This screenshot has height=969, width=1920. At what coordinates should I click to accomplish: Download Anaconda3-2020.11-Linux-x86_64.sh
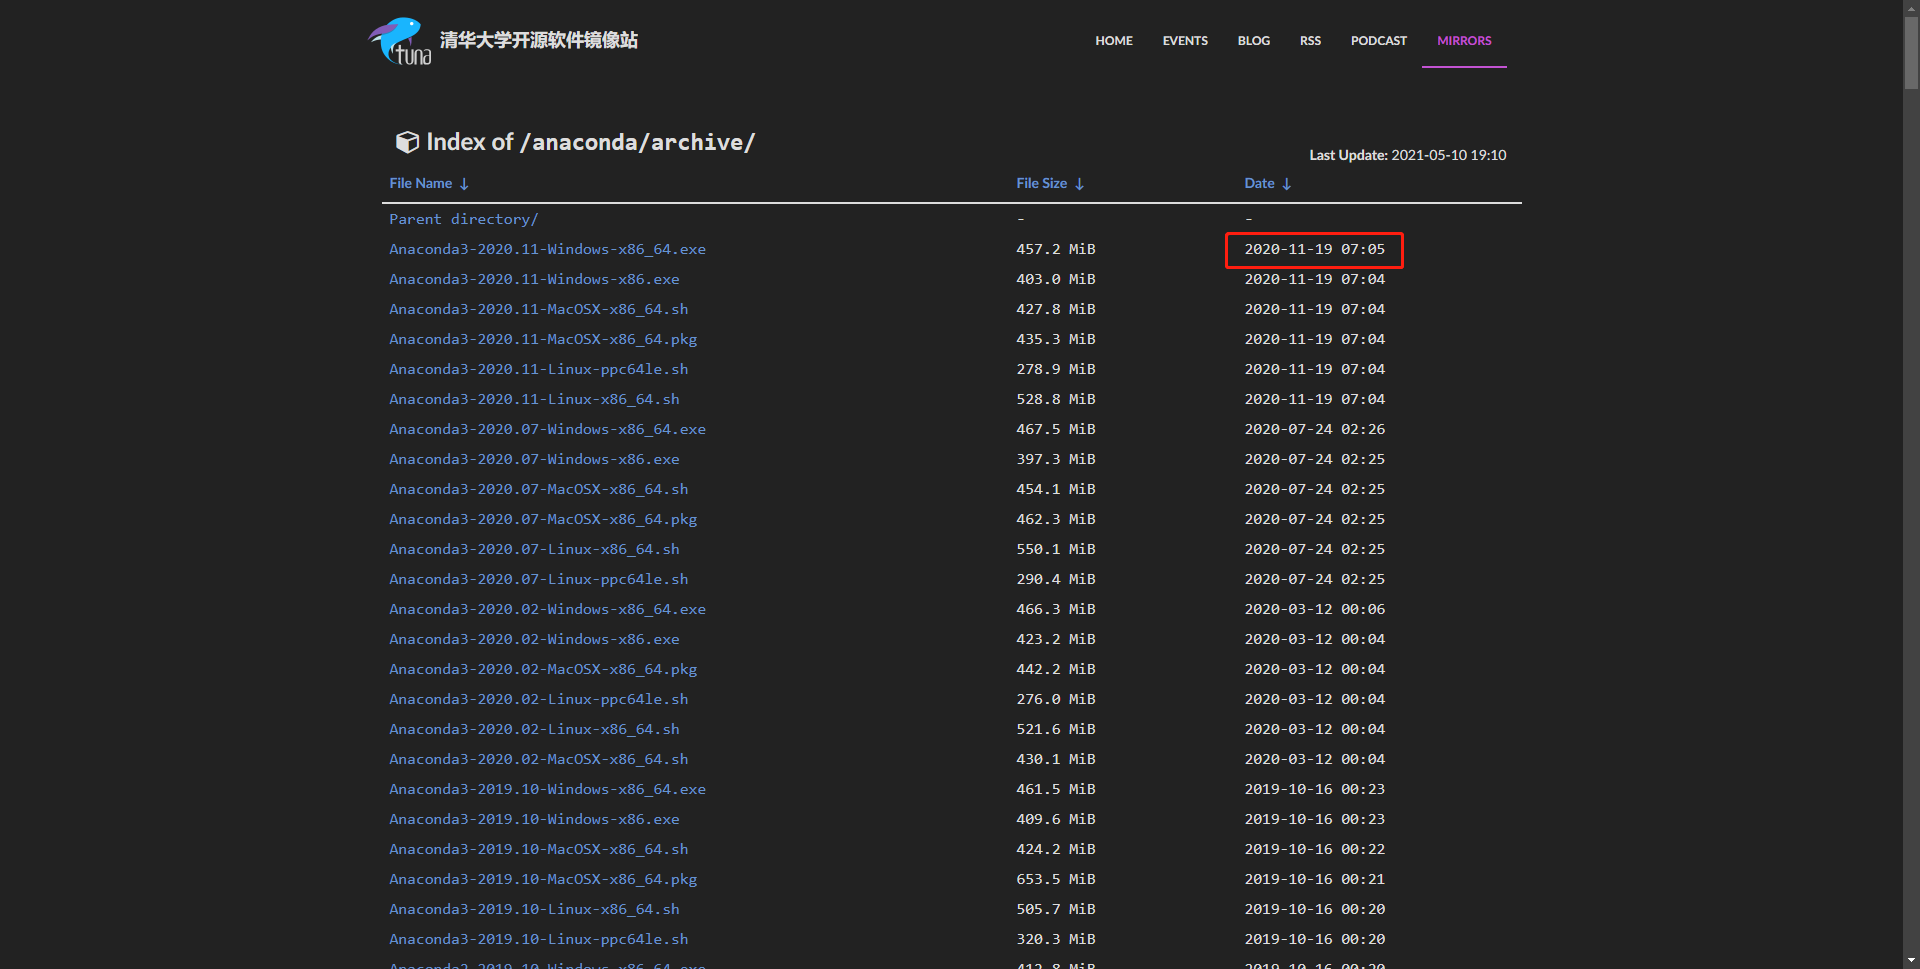coord(534,399)
